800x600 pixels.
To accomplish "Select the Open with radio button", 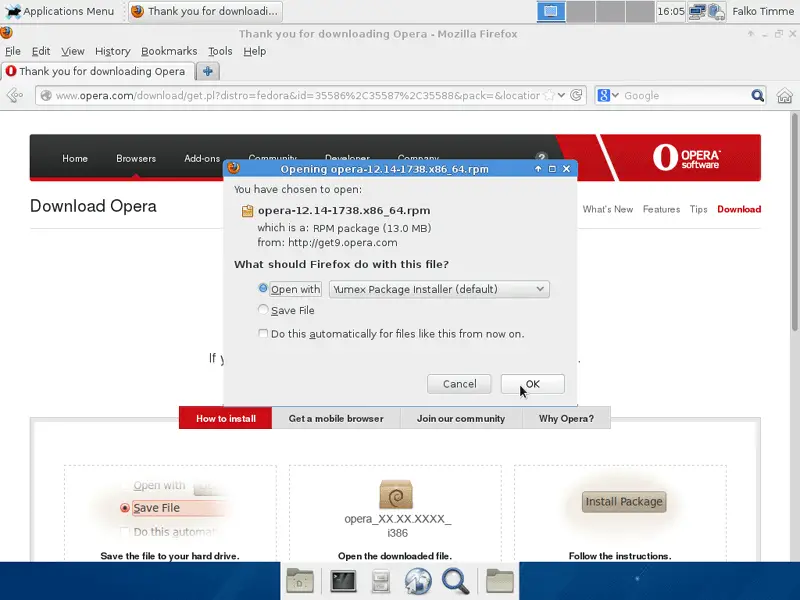I will [263, 288].
